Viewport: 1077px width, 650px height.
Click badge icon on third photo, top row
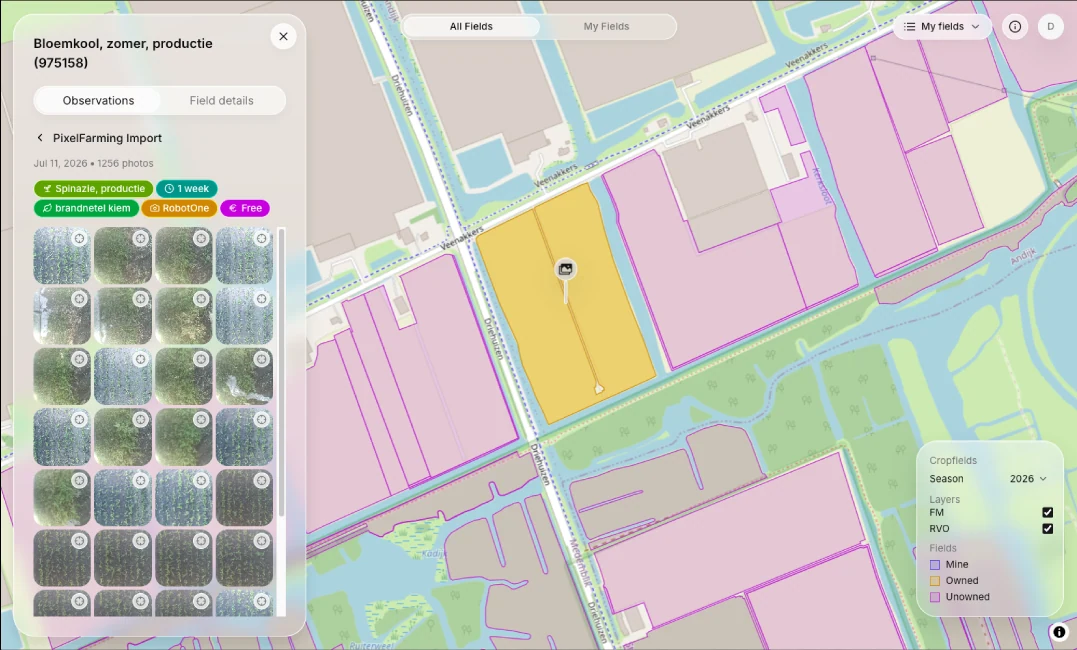(x=201, y=238)
